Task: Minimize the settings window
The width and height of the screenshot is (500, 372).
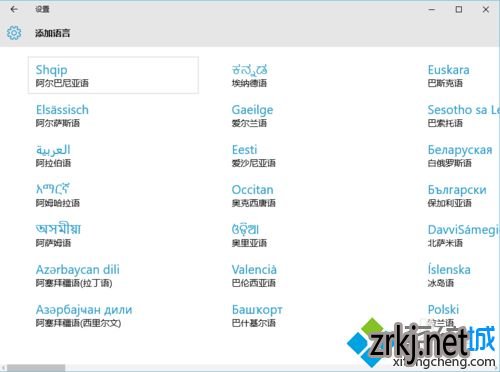Action: 432,9
